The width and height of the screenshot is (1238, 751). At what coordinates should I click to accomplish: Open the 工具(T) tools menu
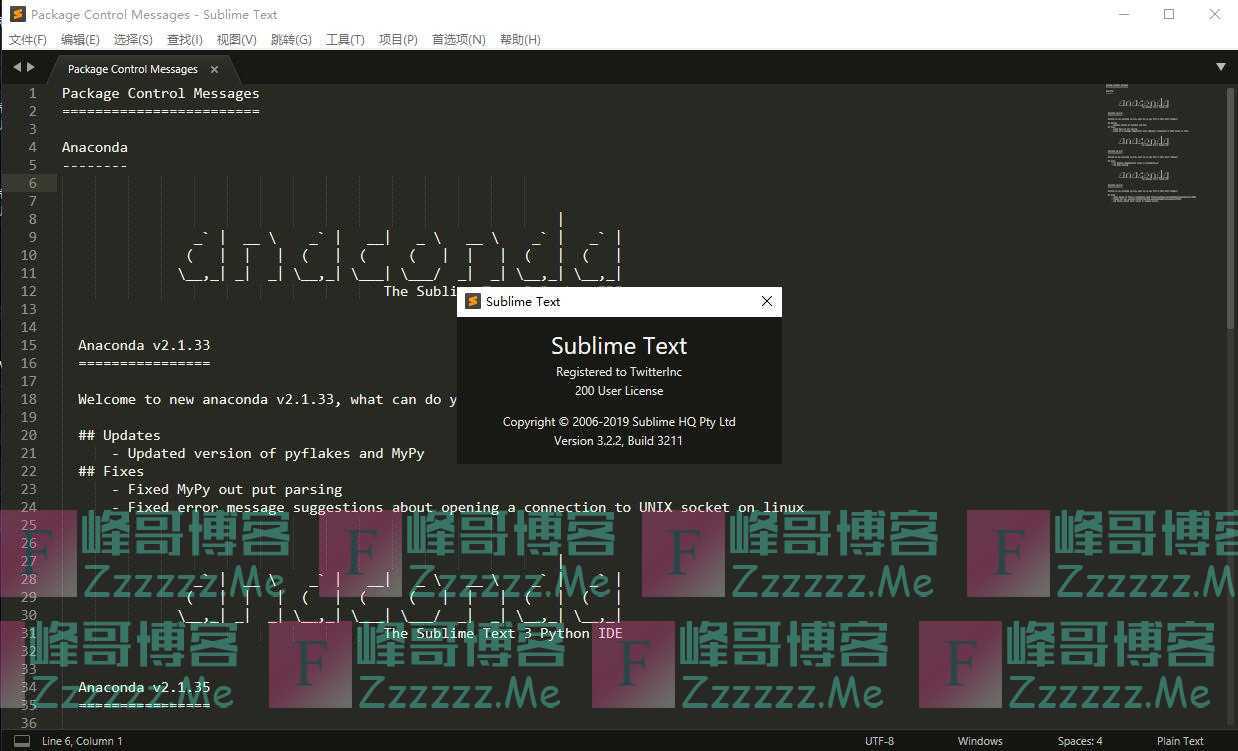point(345,39)
